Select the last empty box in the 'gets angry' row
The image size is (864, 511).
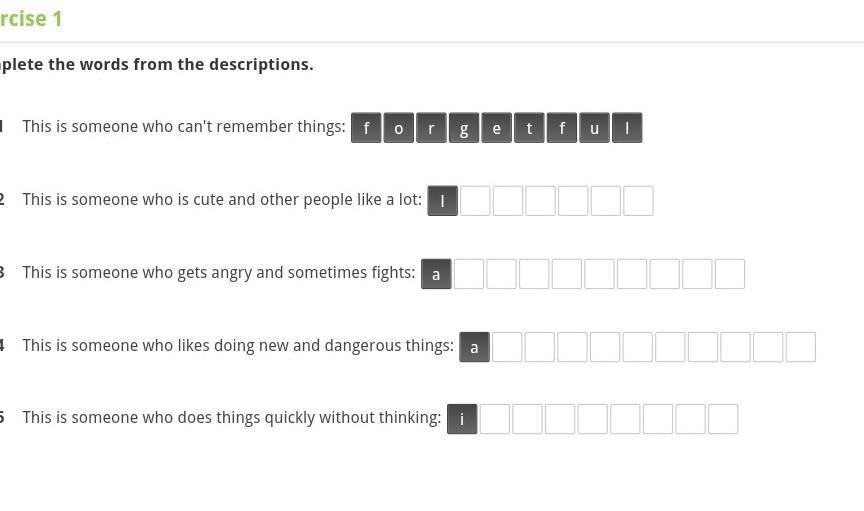(x=730, y=274)
